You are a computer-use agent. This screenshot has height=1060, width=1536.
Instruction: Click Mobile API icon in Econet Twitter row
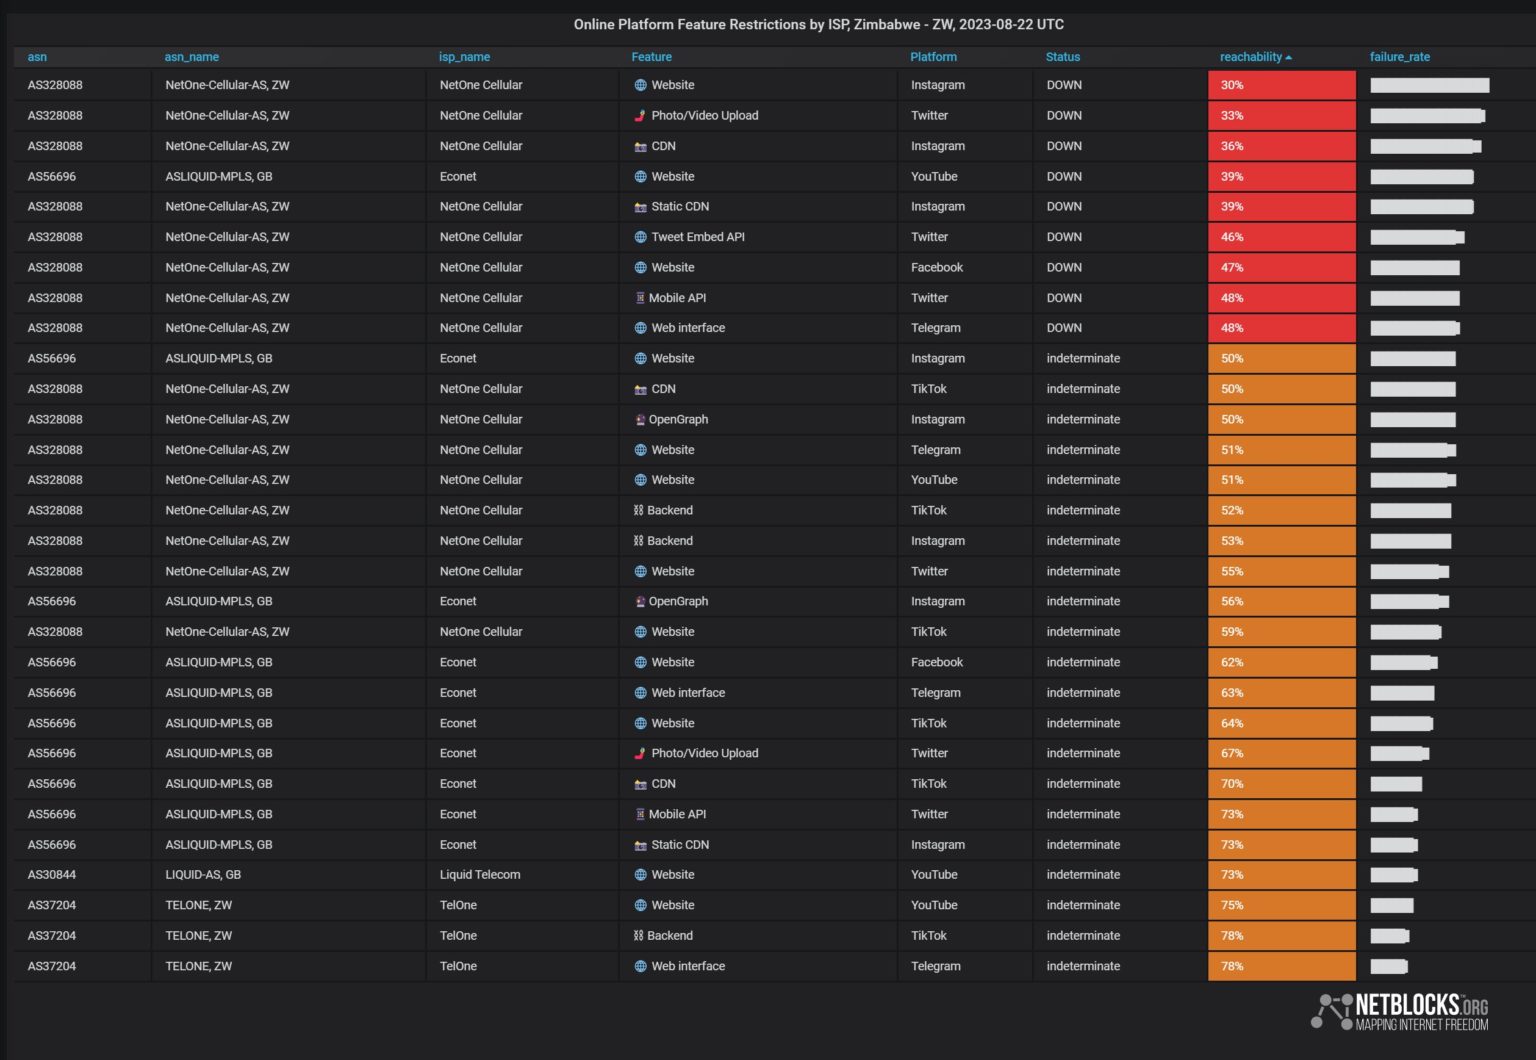click(x=640, y=815)
